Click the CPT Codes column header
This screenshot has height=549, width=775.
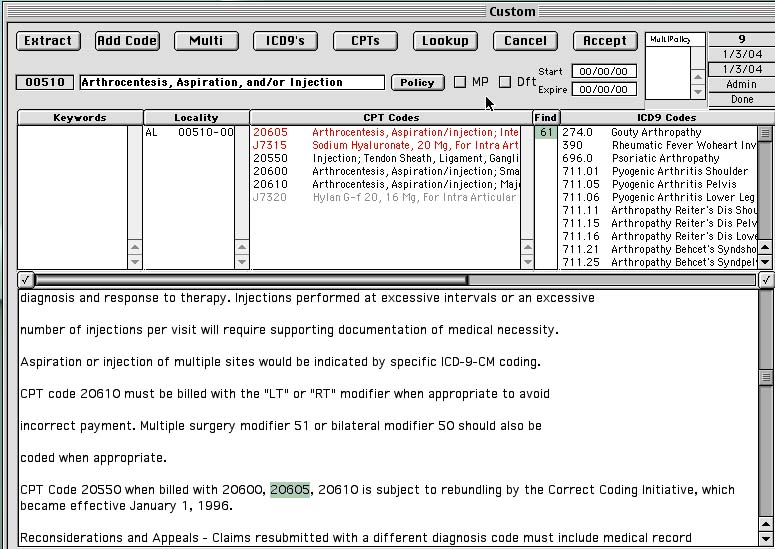point(391,118)
